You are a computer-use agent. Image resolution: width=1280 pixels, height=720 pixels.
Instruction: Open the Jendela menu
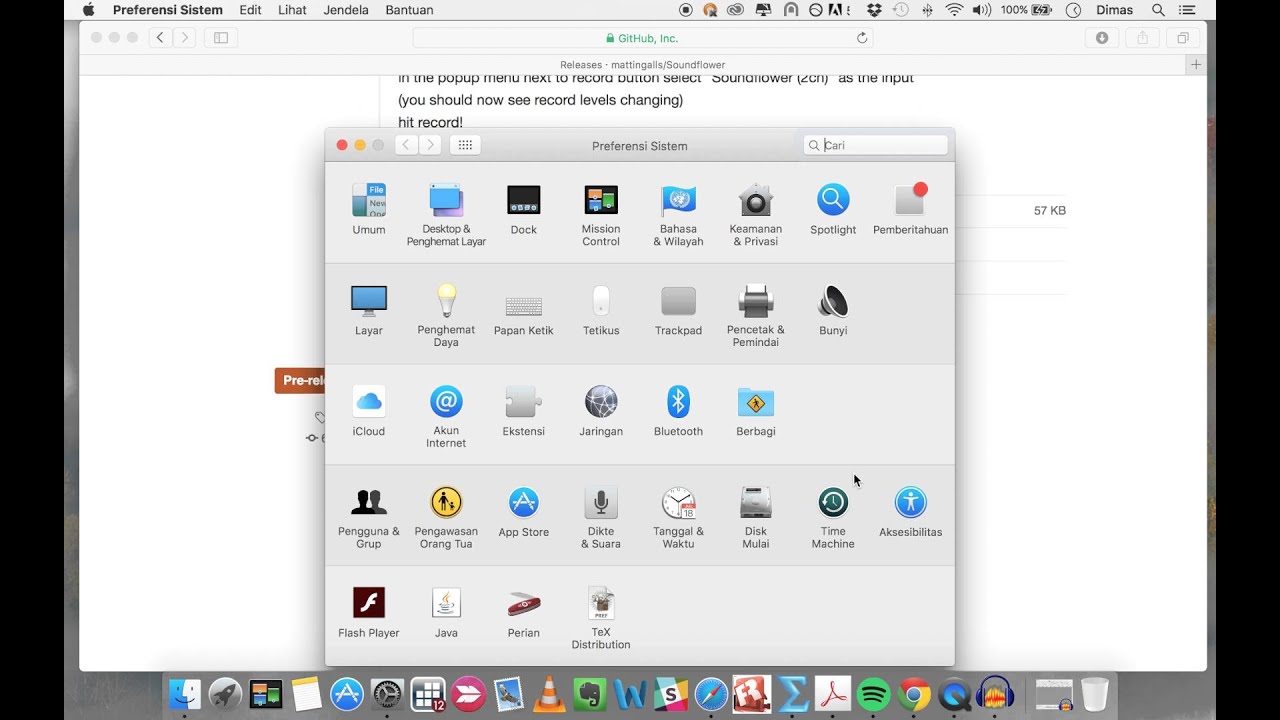pyautogui.click(x=346, y=10)
